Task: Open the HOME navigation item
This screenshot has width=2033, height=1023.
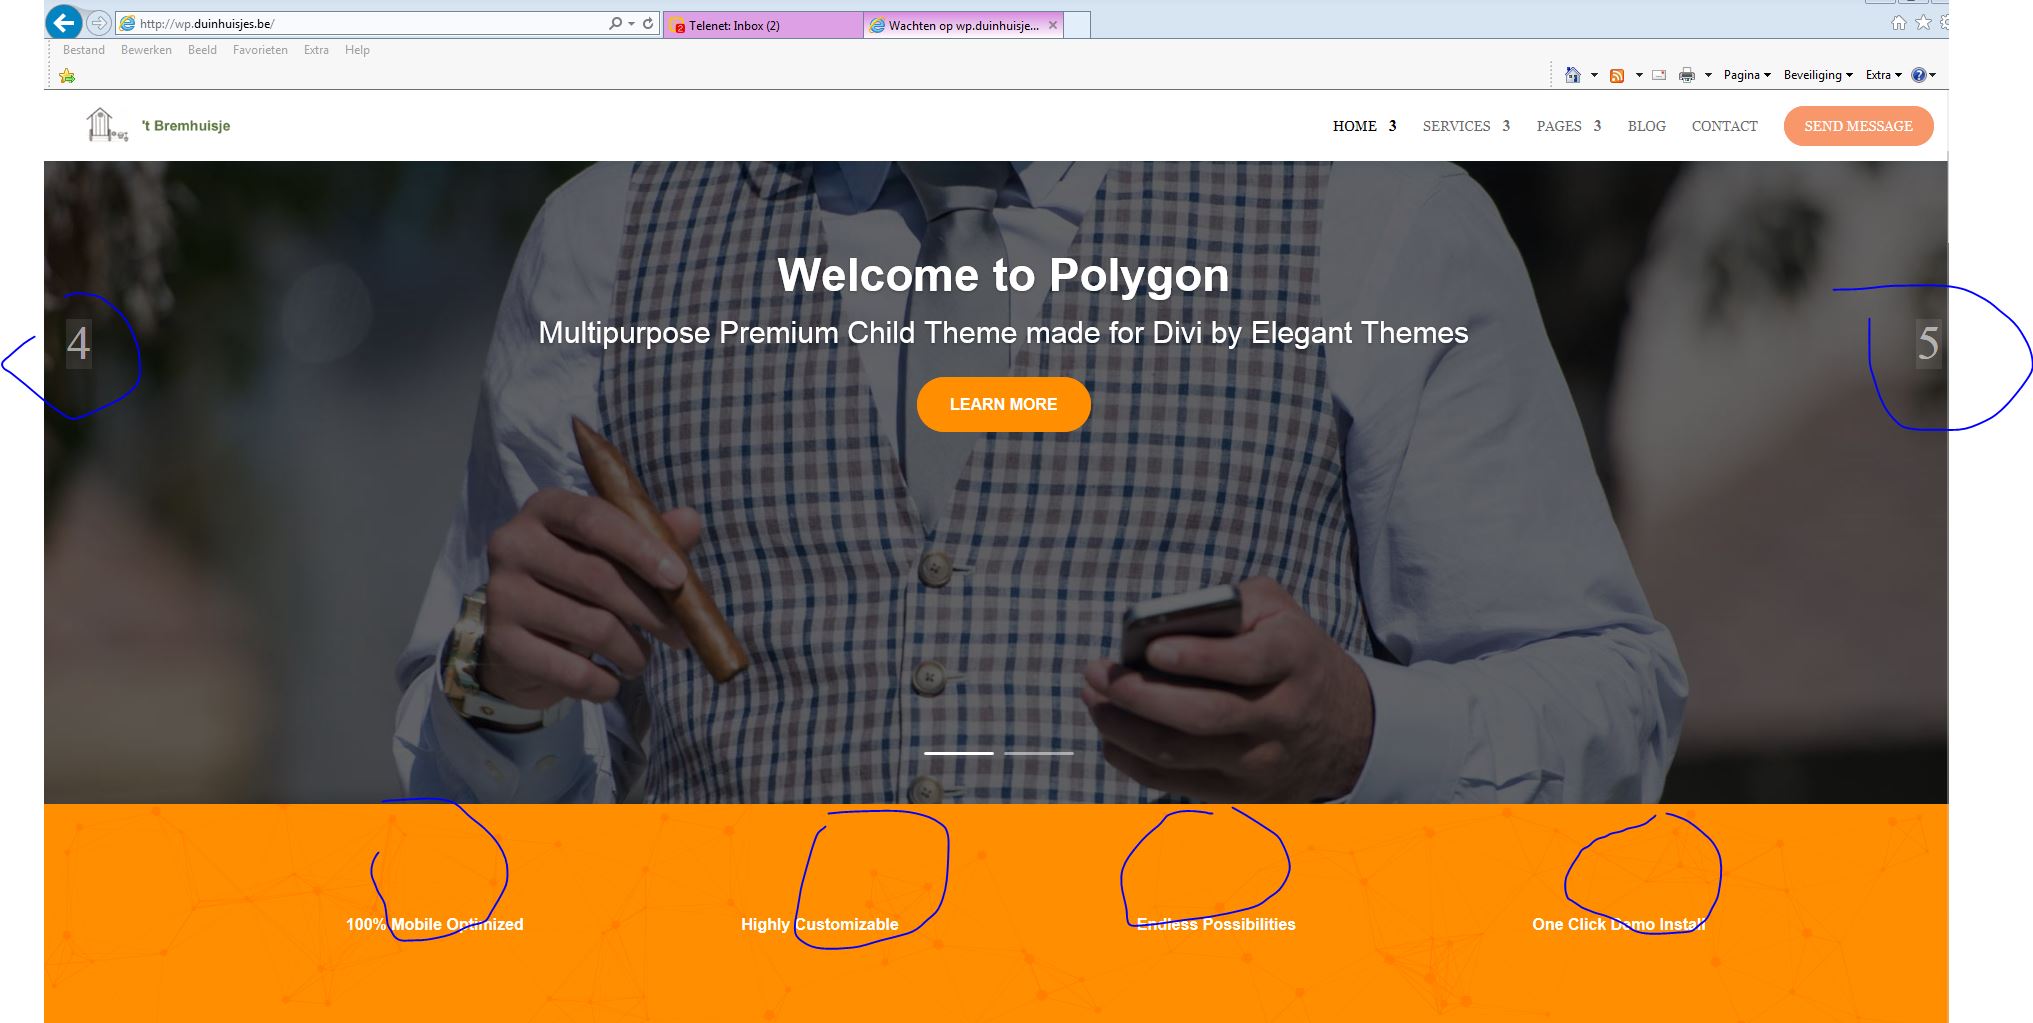Action: pos(1355,126)
